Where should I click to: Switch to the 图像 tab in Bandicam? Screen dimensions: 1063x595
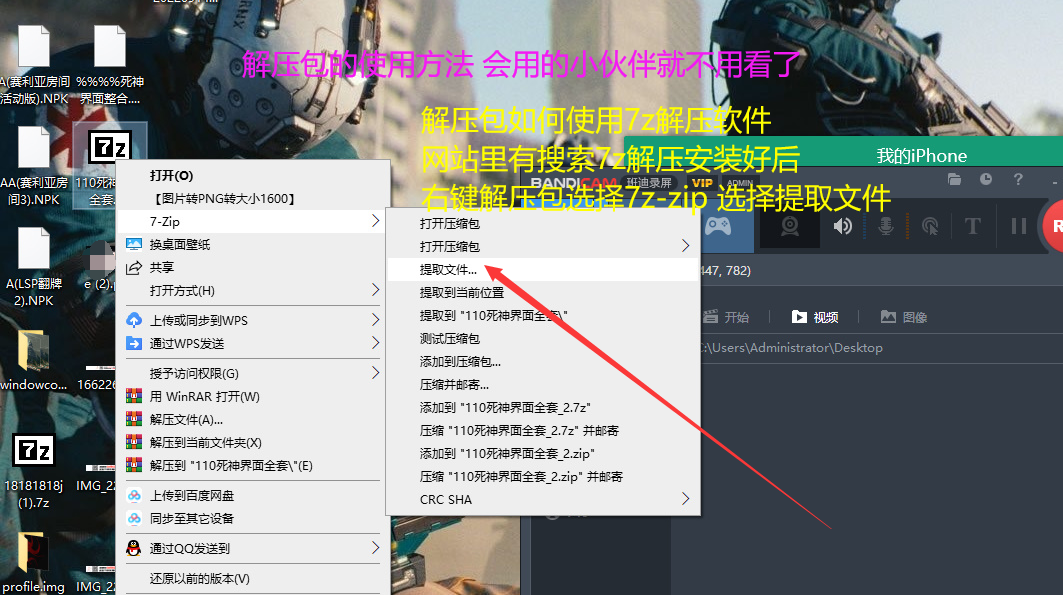tap(904, 317)
